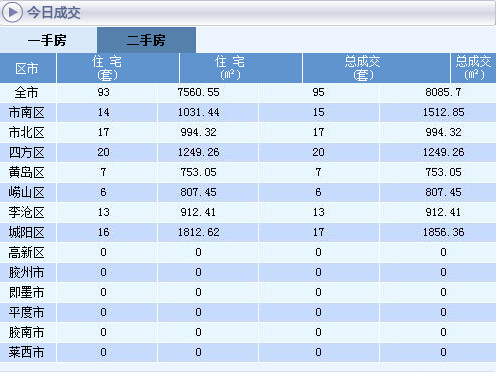The width and height of the screenshot is (496, 372).
Task: Click the 8085.7 total area value
Action: pyautogui.click(x=443, y=92)
